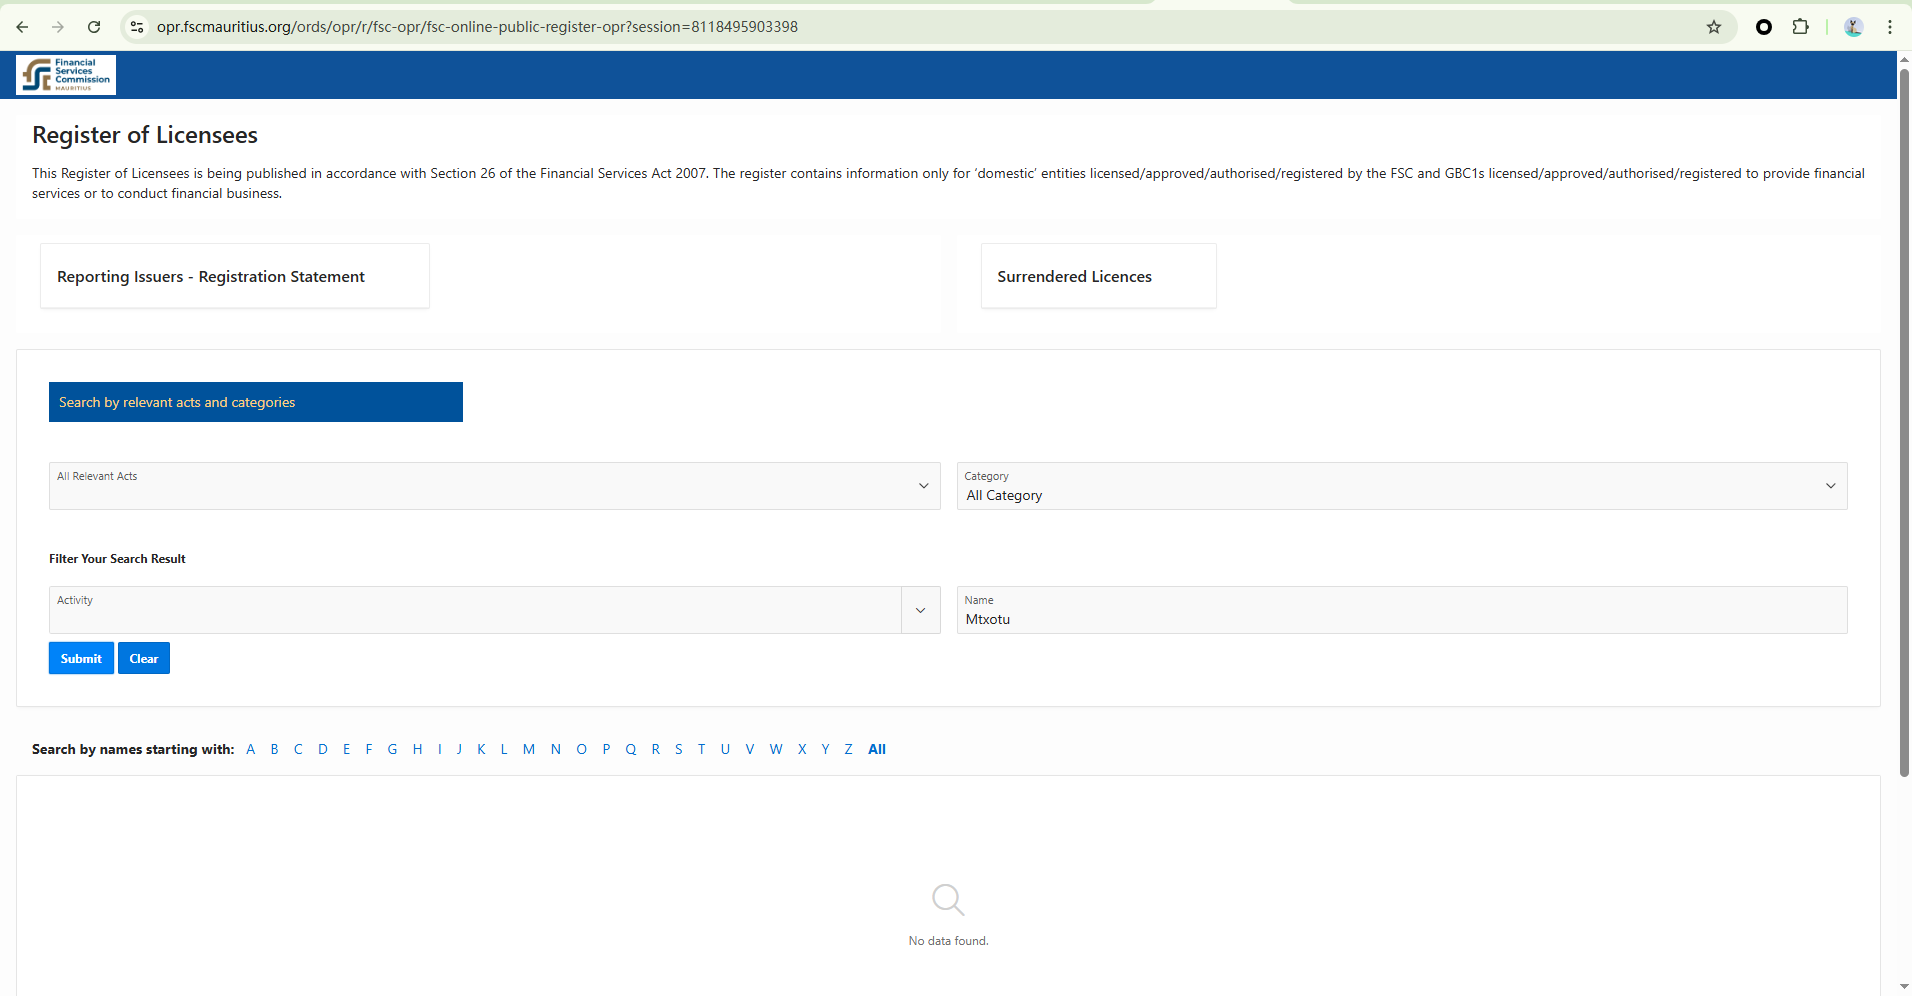This screenshot has width=1912, height=996.
Task: Open the Chrome three-dot menu
Action: (x=1890, y=27)
